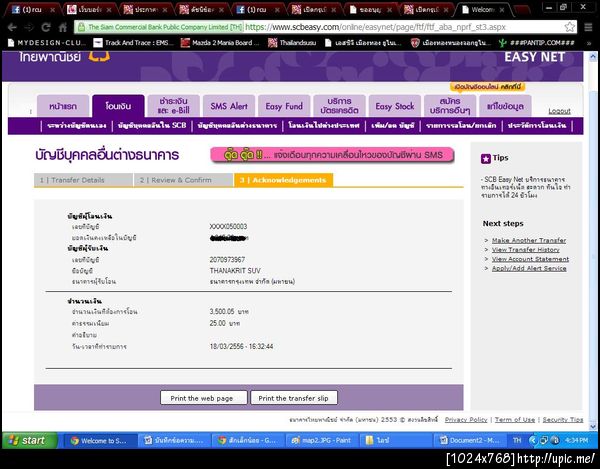Open MYDESIGN-CLU bookmark
This screenshot has height=469, width=600.
tap(47, 43)
